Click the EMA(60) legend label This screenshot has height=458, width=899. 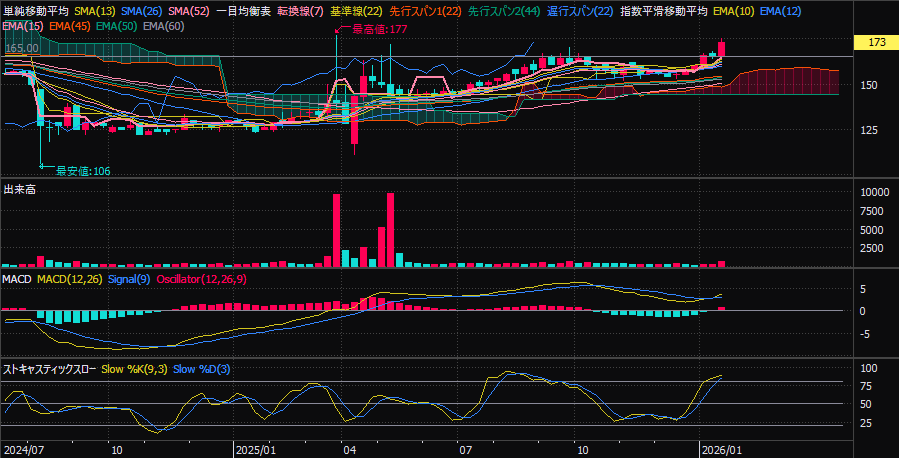point(163,24)
